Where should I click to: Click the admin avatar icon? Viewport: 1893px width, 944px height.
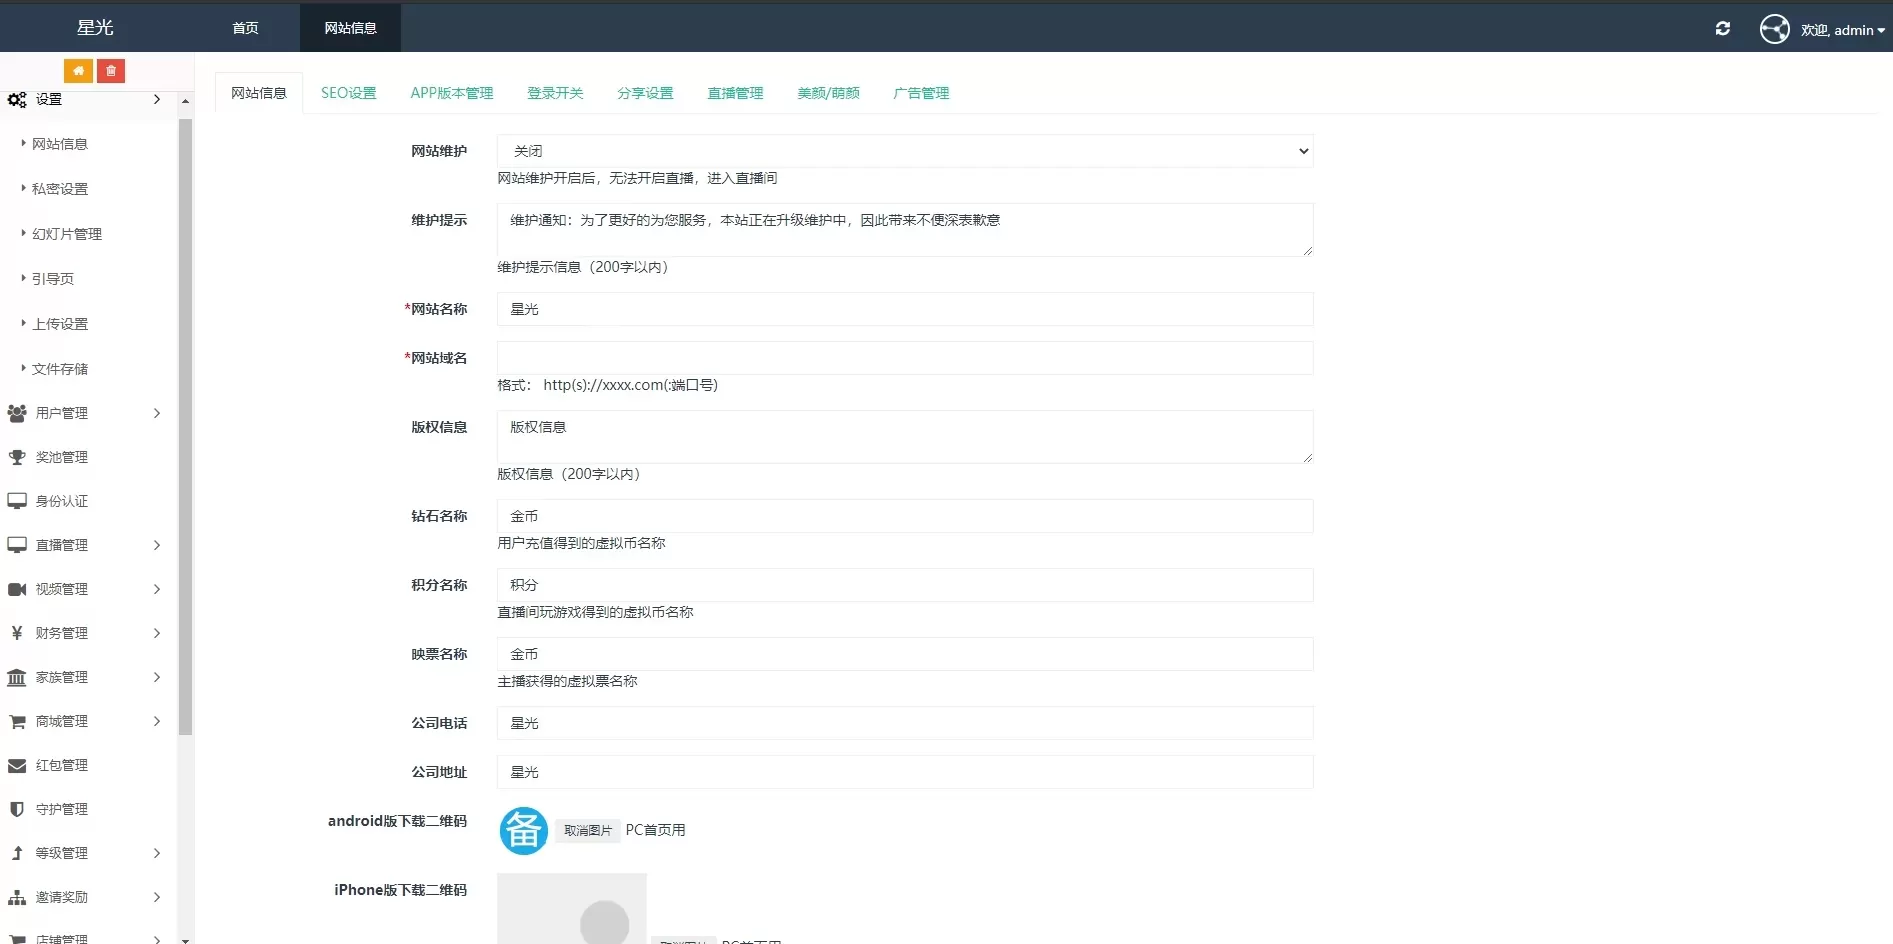pos(1774,30)
